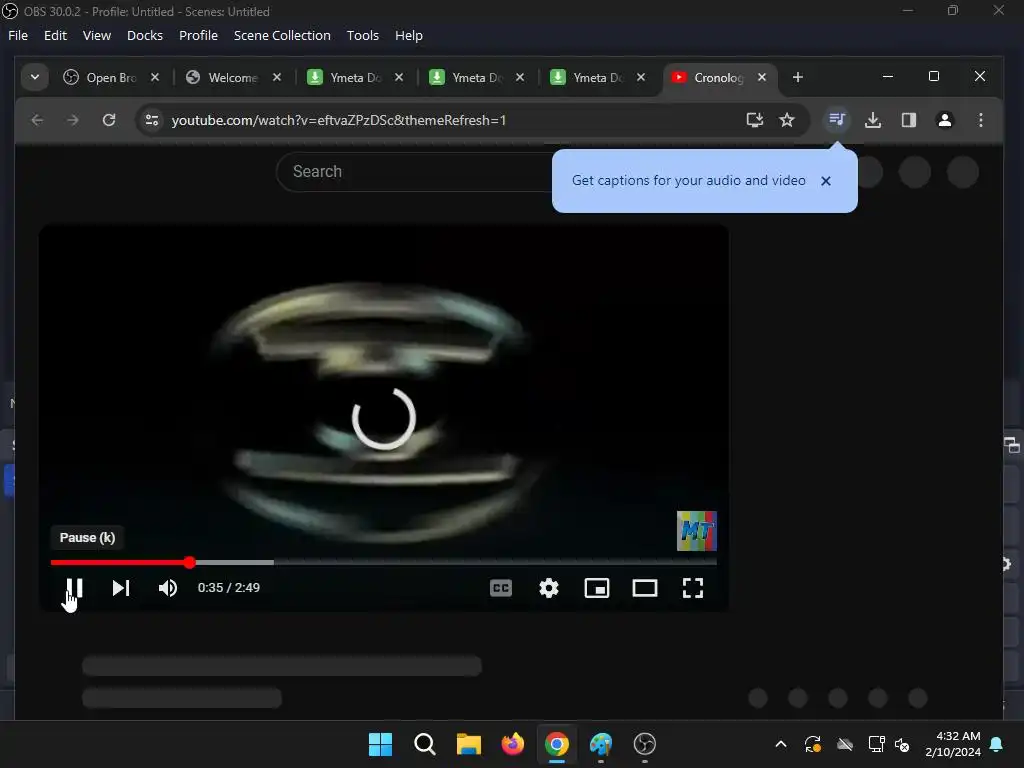
Task: Click the MT channel watermark thumbnail
Action: [x=697, y=531]
